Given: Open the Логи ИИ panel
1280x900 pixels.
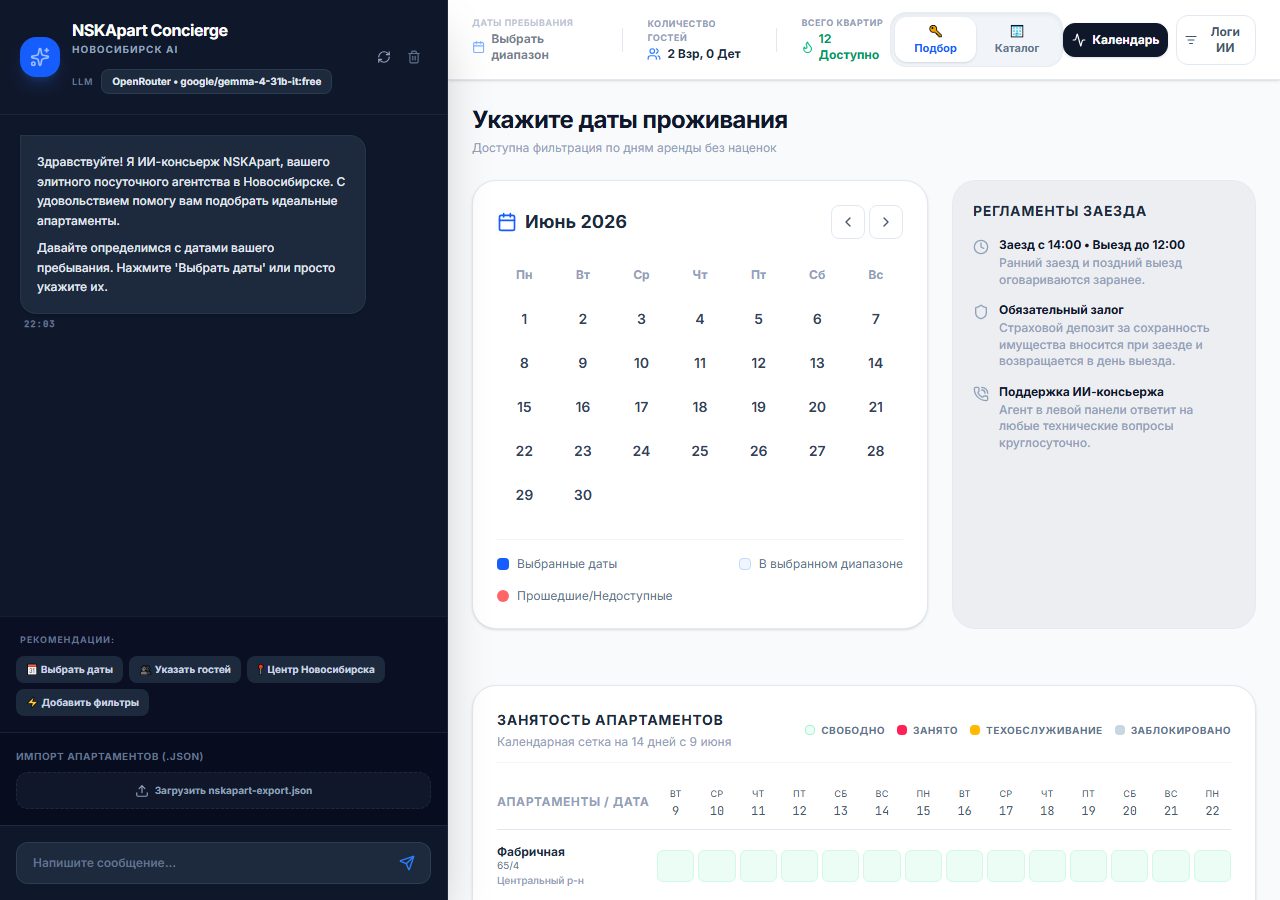Looking at the screenshot, I should click(x=1216, y=40).
